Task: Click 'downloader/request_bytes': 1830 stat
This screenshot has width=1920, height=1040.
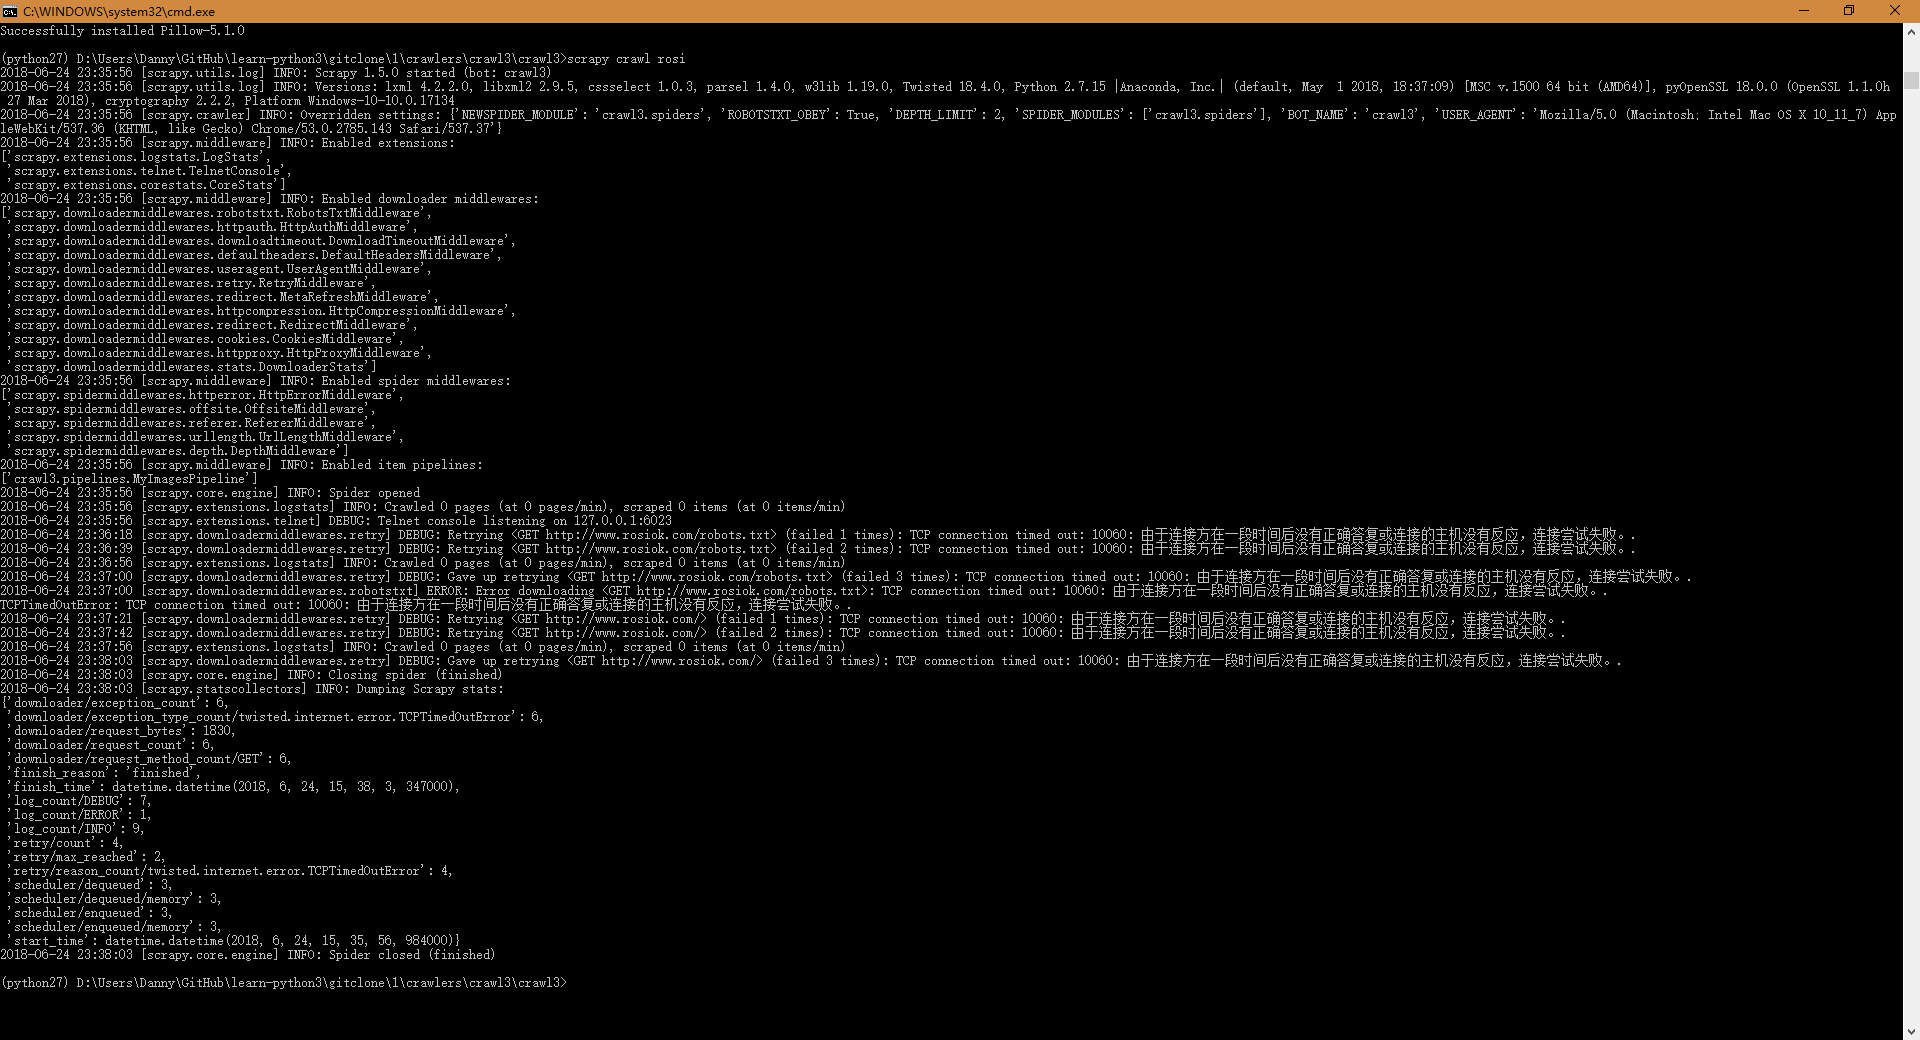Action: coord(123,731)
